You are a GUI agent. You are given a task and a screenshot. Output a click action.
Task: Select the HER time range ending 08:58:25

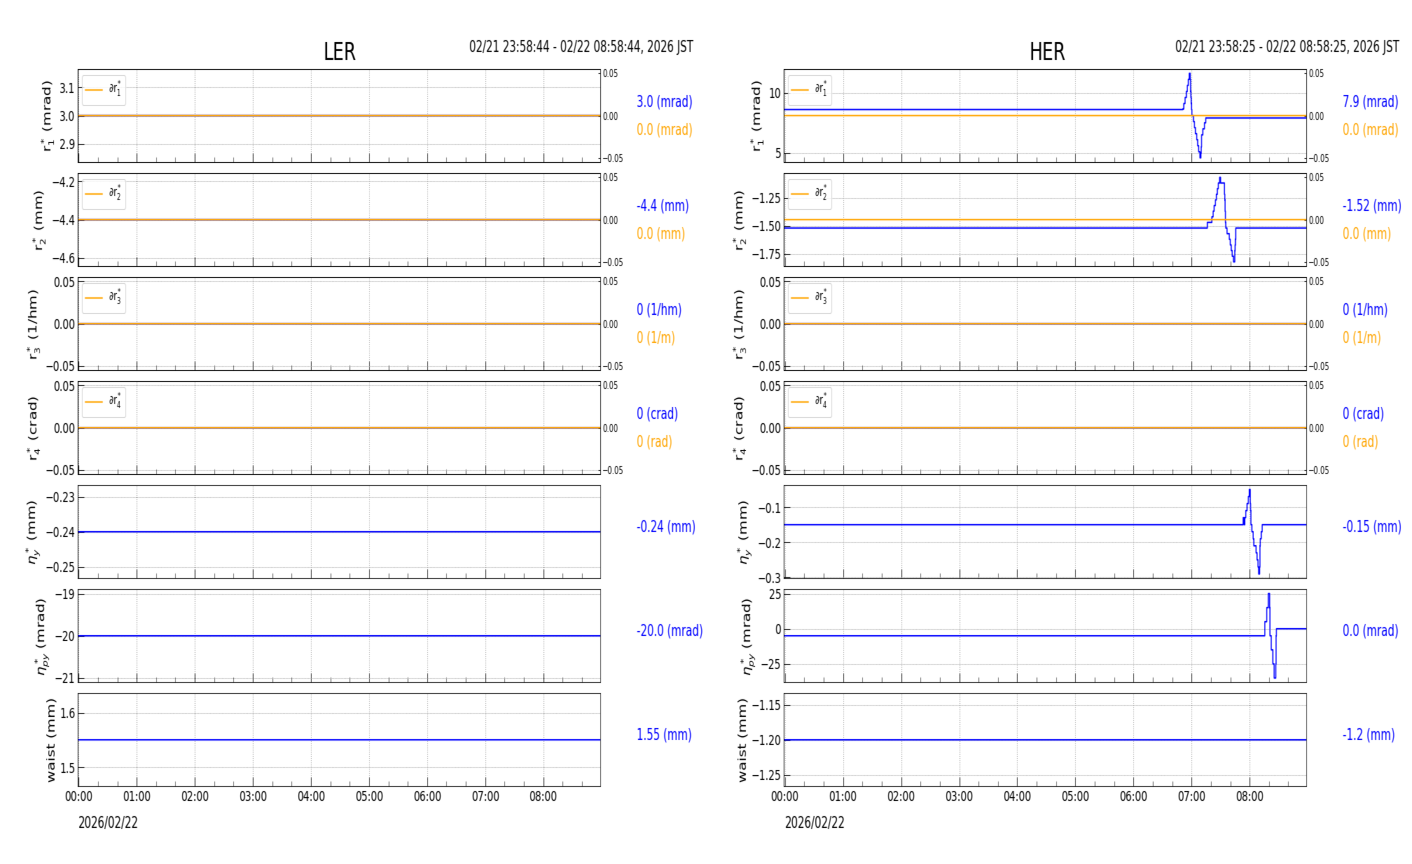tap(1287, 47)
